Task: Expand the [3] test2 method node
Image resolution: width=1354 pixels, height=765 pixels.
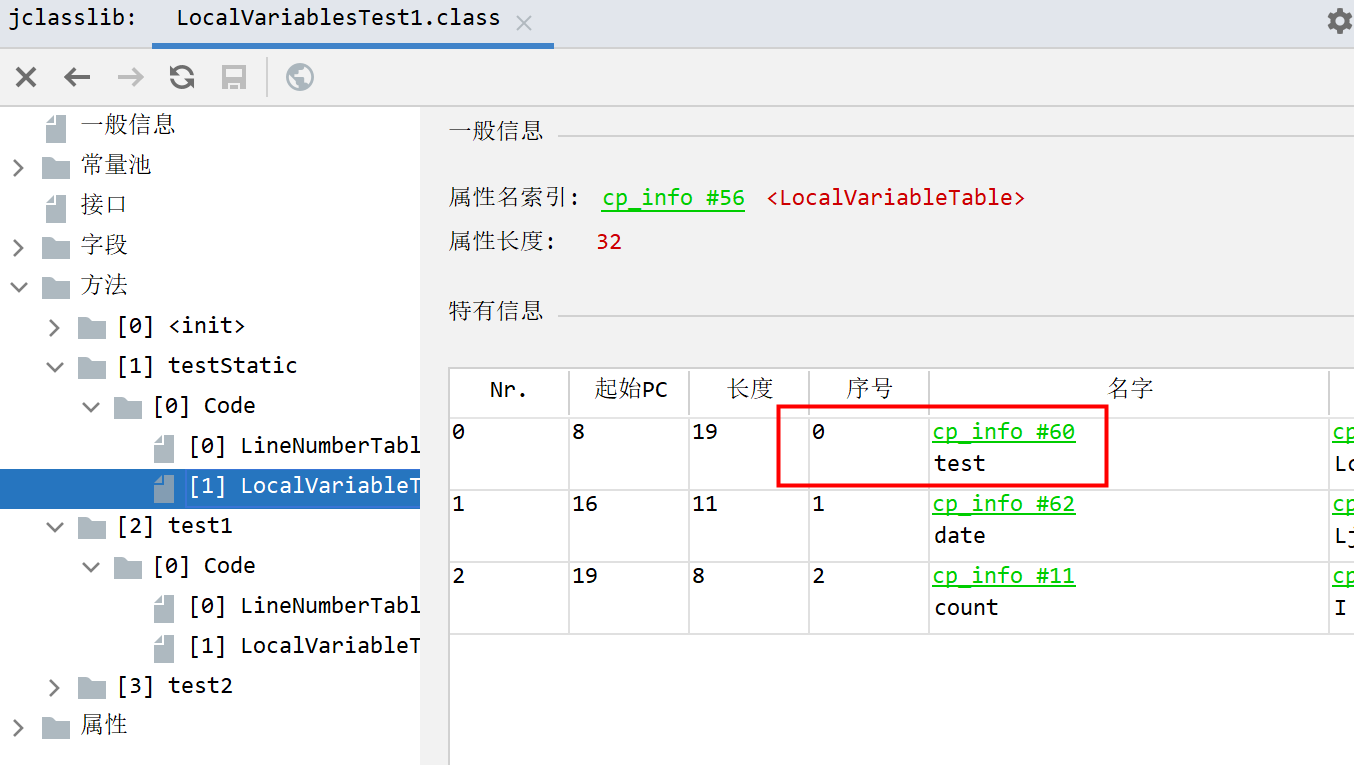Action: pos(54,687)
